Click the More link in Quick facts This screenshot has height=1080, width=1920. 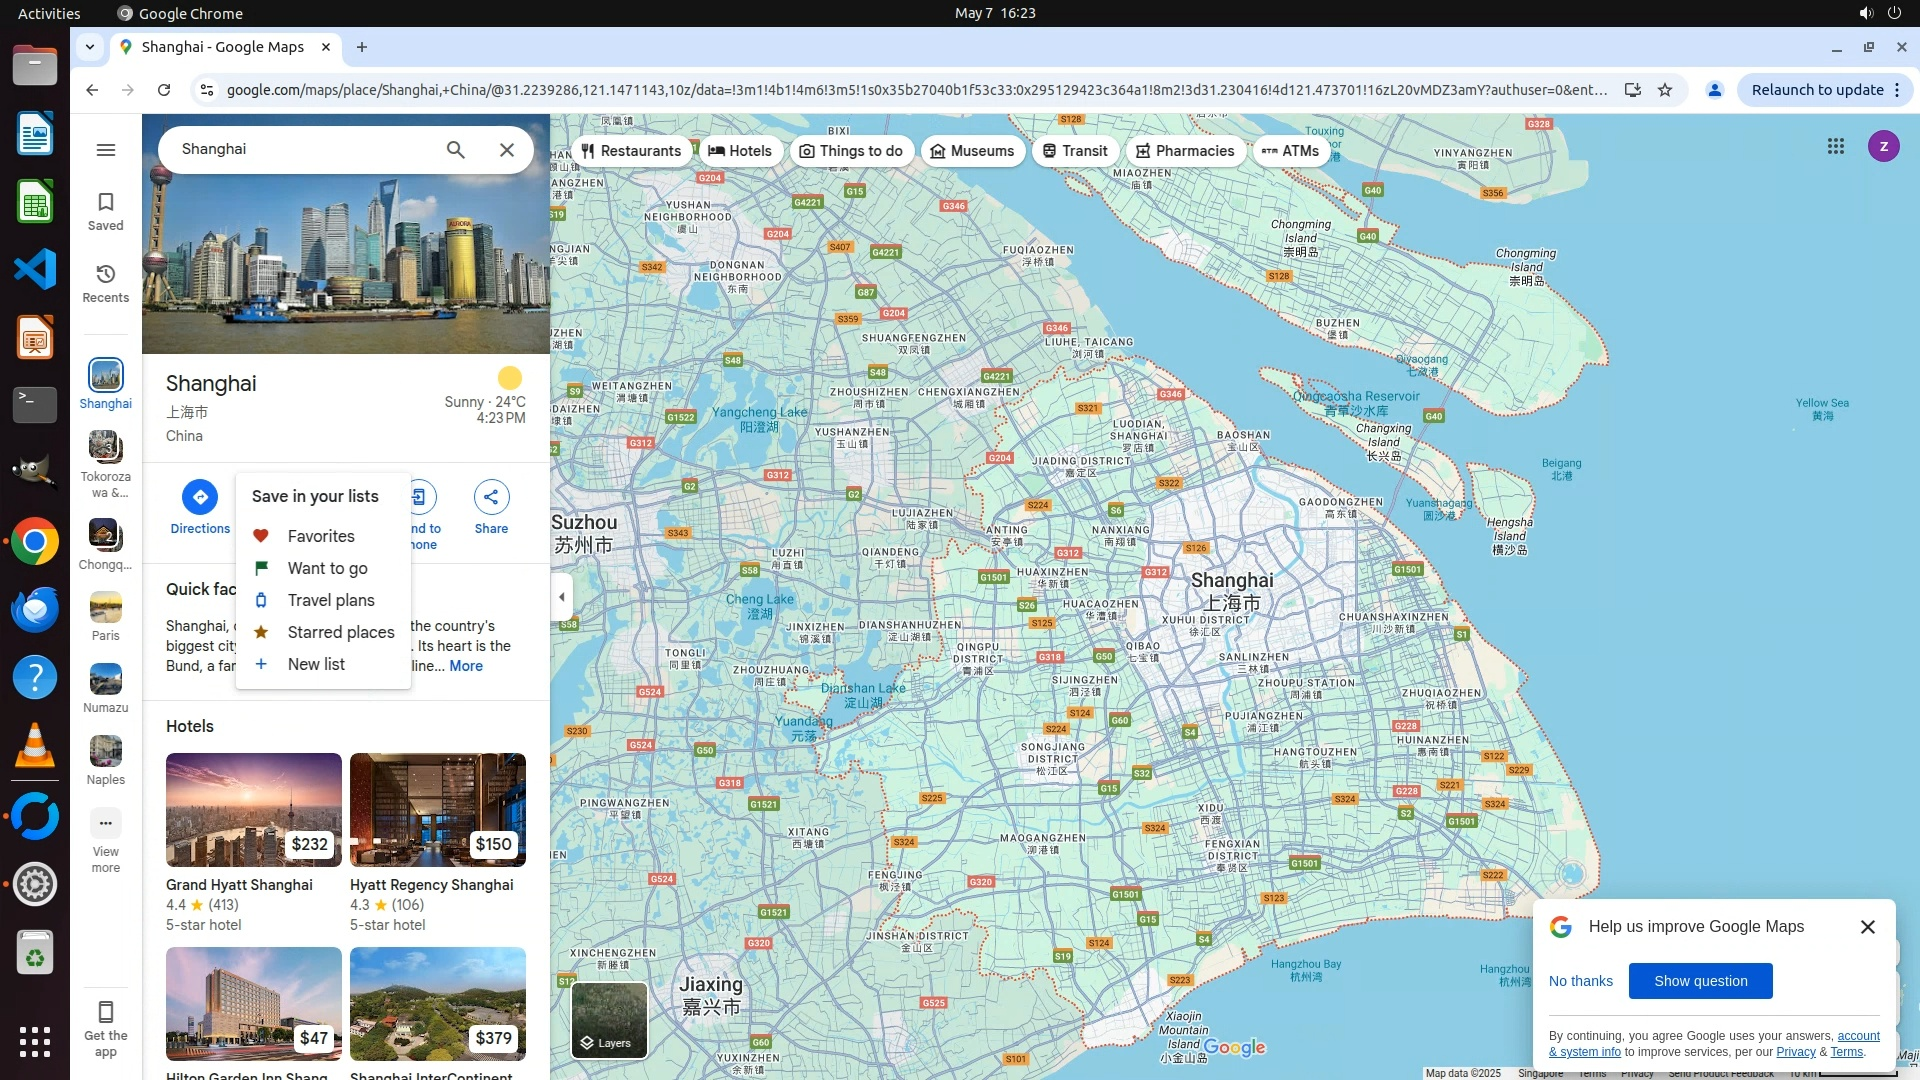pyautogui.click(x=466, y=666)
